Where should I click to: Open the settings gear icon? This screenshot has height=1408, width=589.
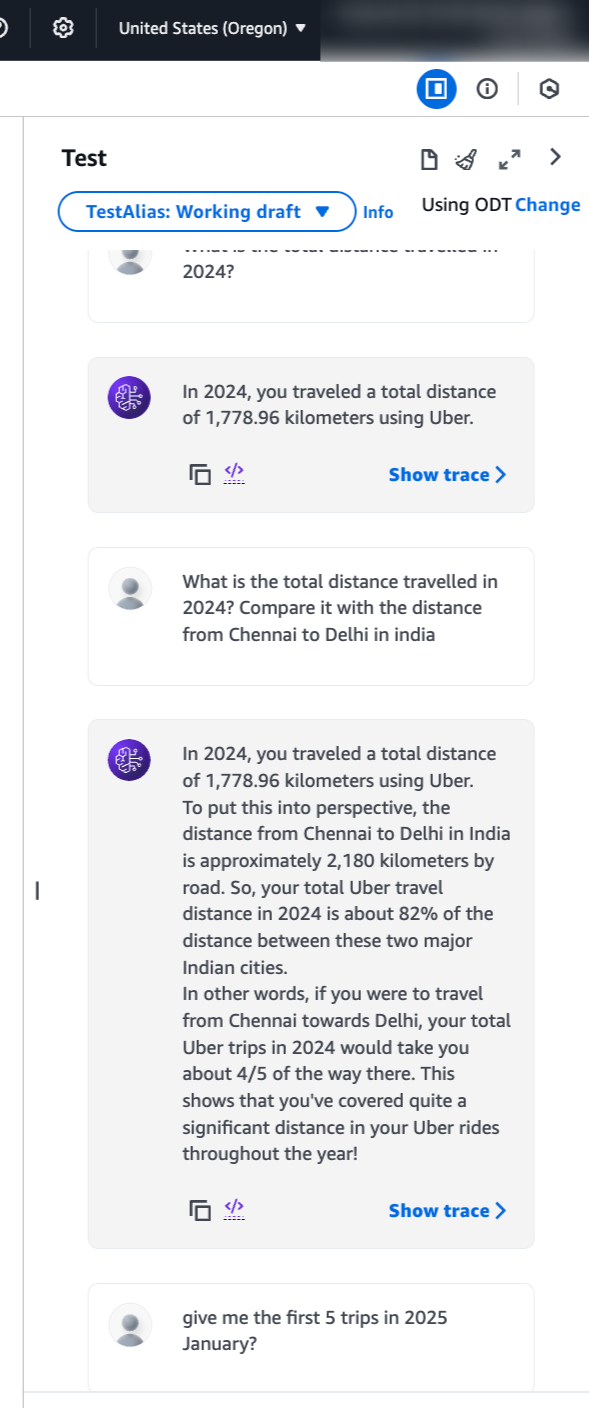point(63,28)
